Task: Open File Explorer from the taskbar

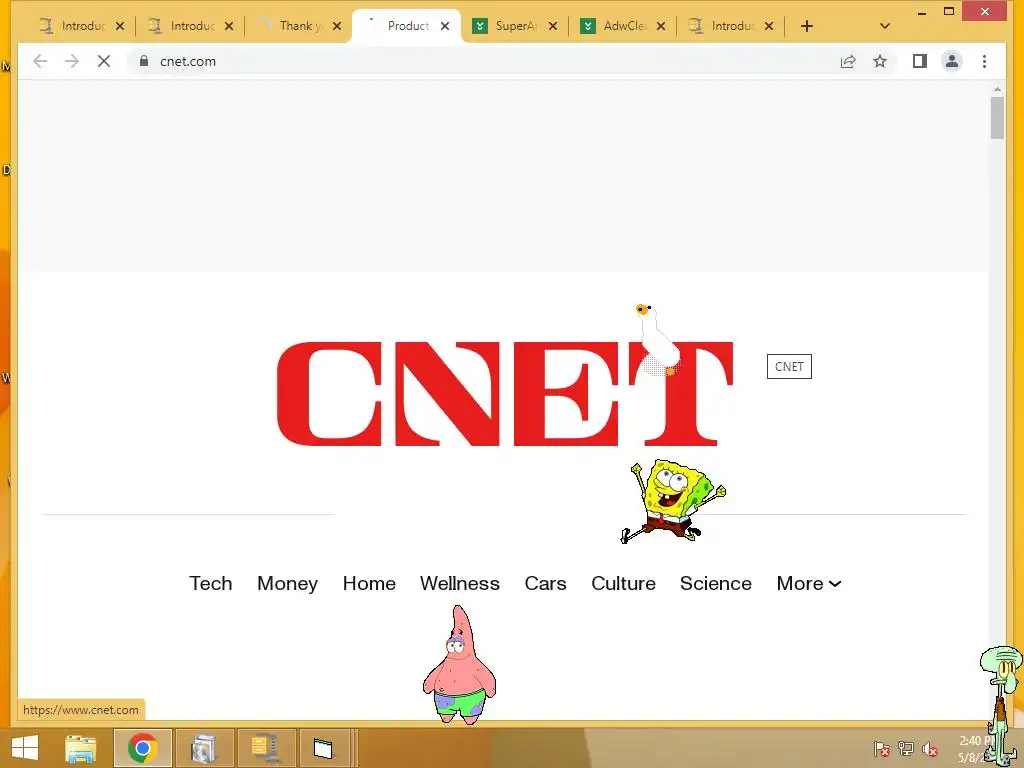Action: click(80, 748)
